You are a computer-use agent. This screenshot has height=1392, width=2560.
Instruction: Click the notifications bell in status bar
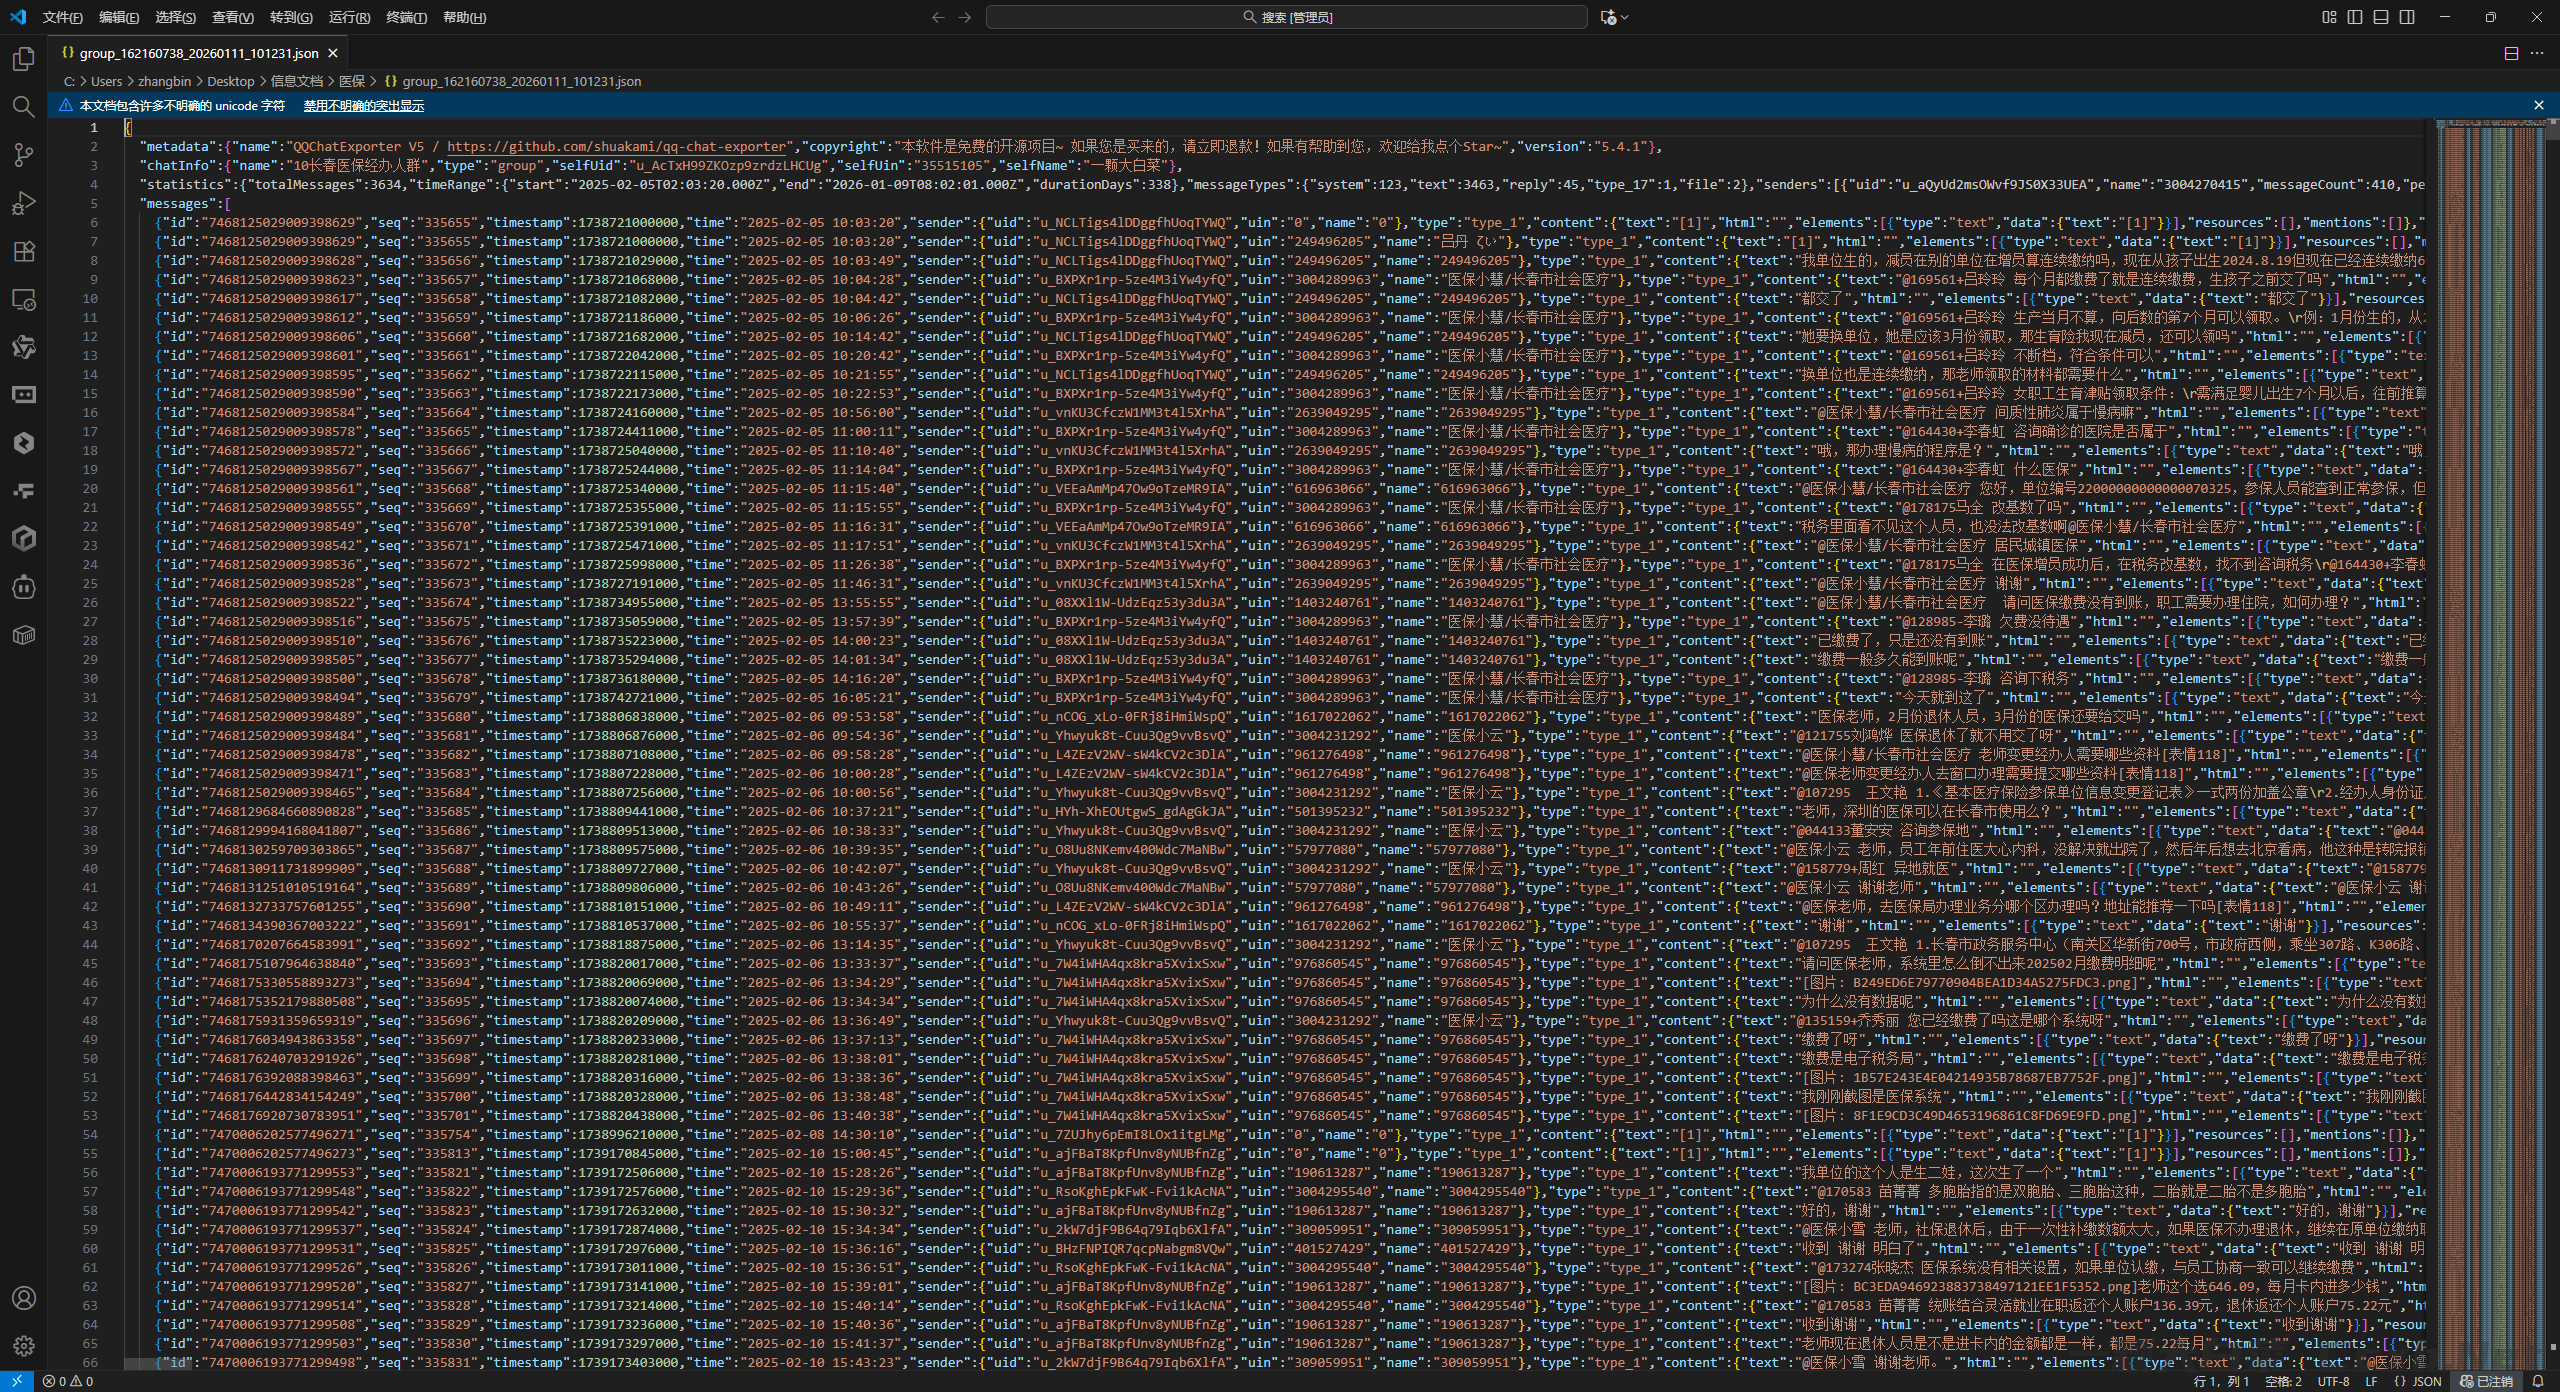pos(2537,1381)
